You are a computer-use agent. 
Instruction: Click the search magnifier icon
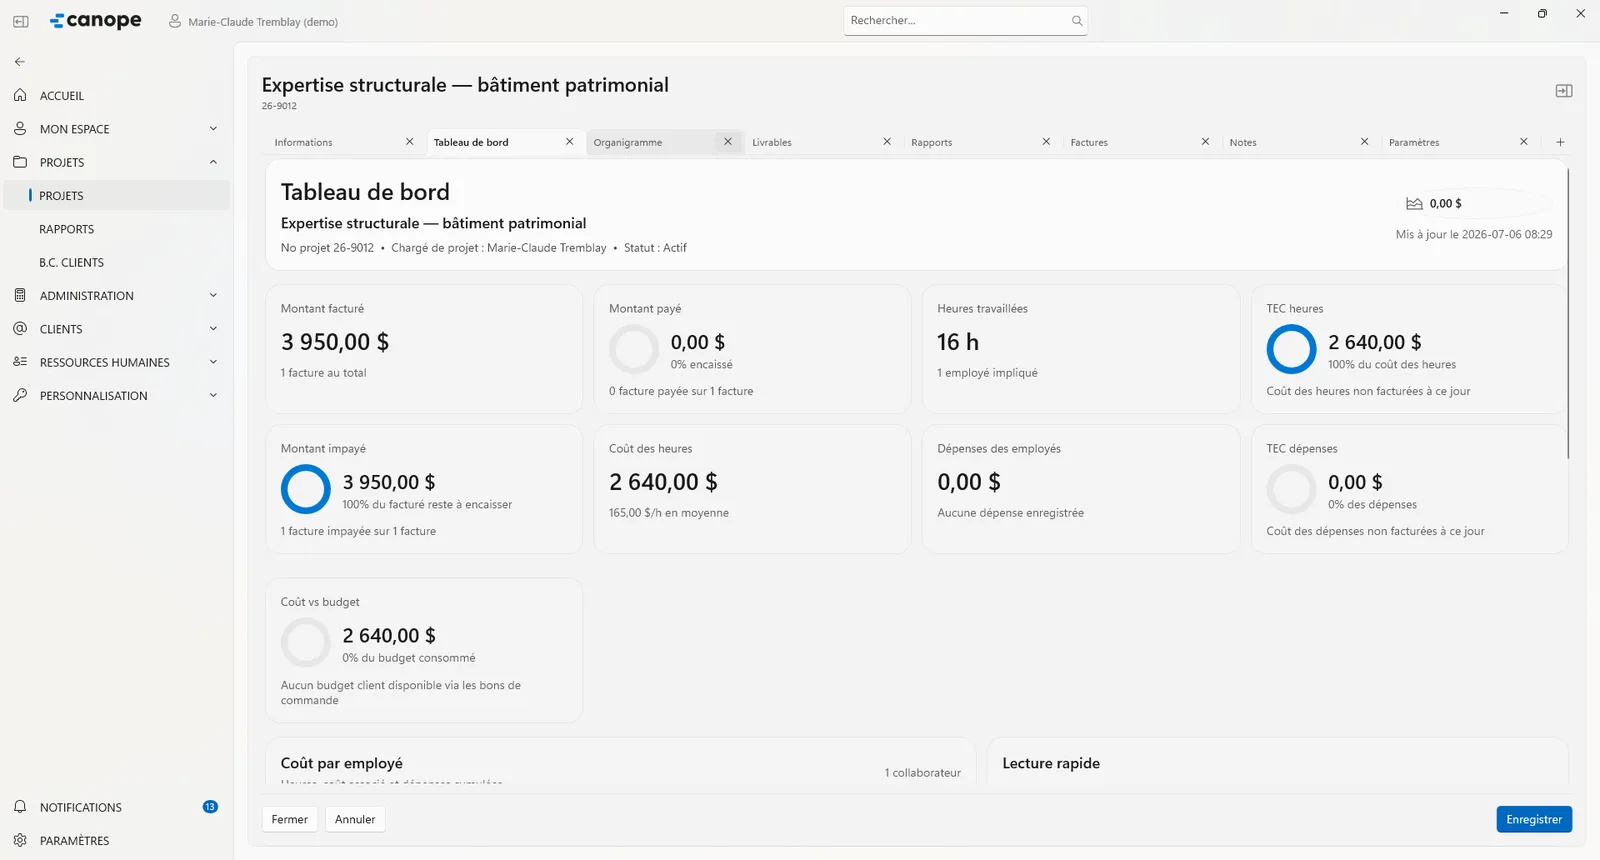pos(1077,21)
